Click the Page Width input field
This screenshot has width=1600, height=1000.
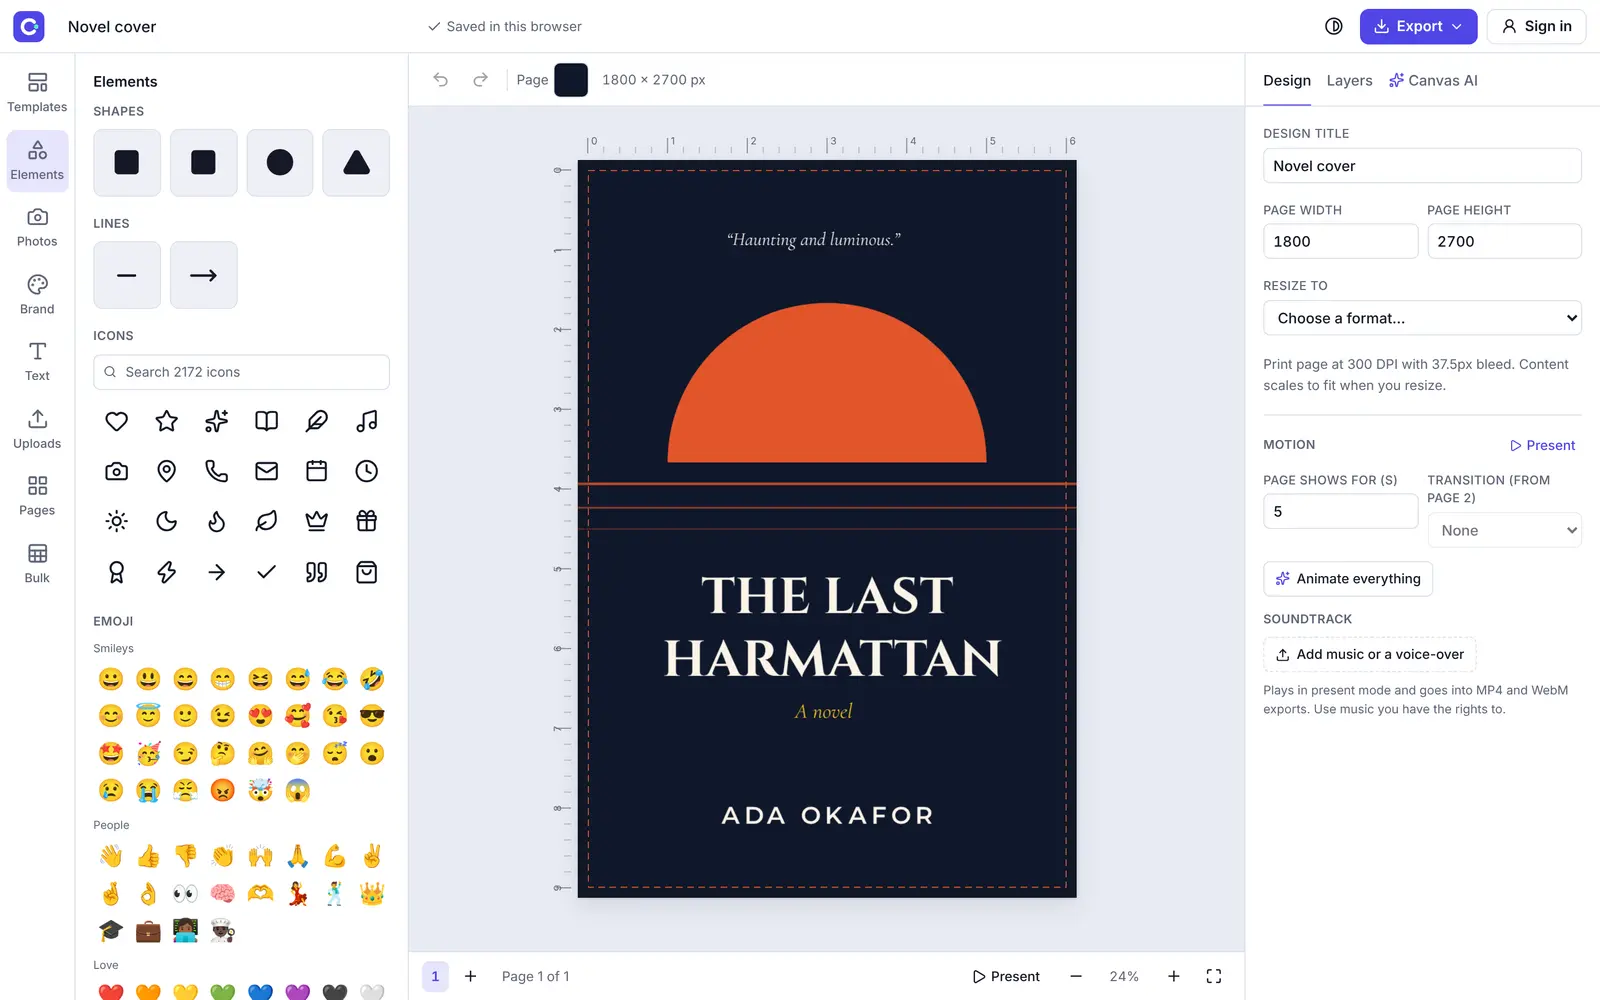1340,241
